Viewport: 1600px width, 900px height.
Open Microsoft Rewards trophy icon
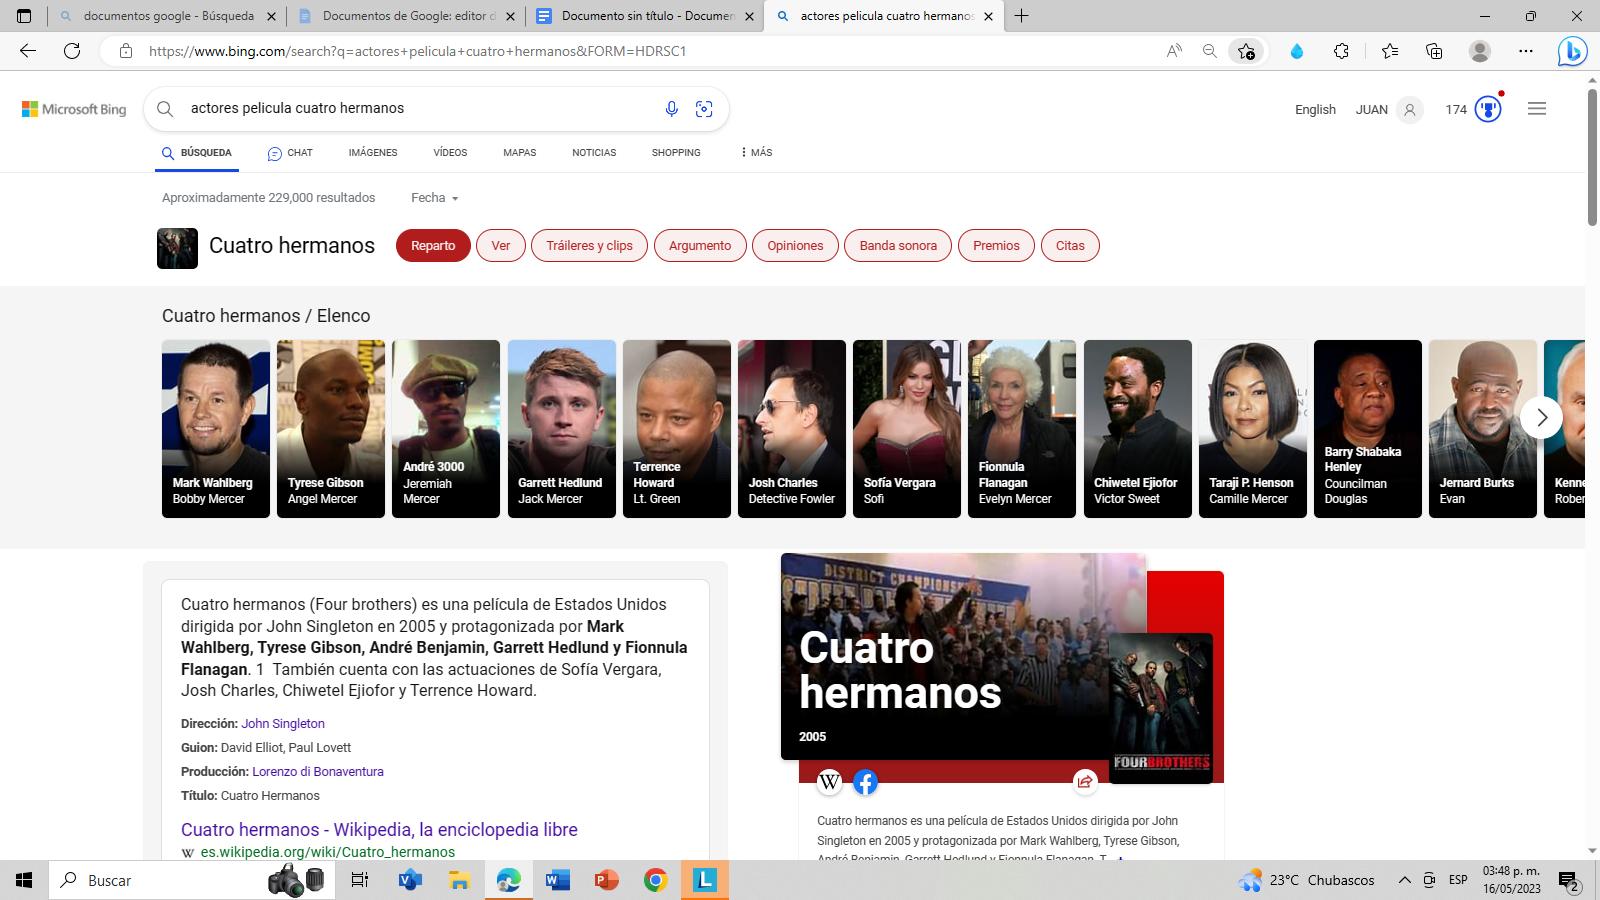pyautogui.click(x=1488, y=109)
